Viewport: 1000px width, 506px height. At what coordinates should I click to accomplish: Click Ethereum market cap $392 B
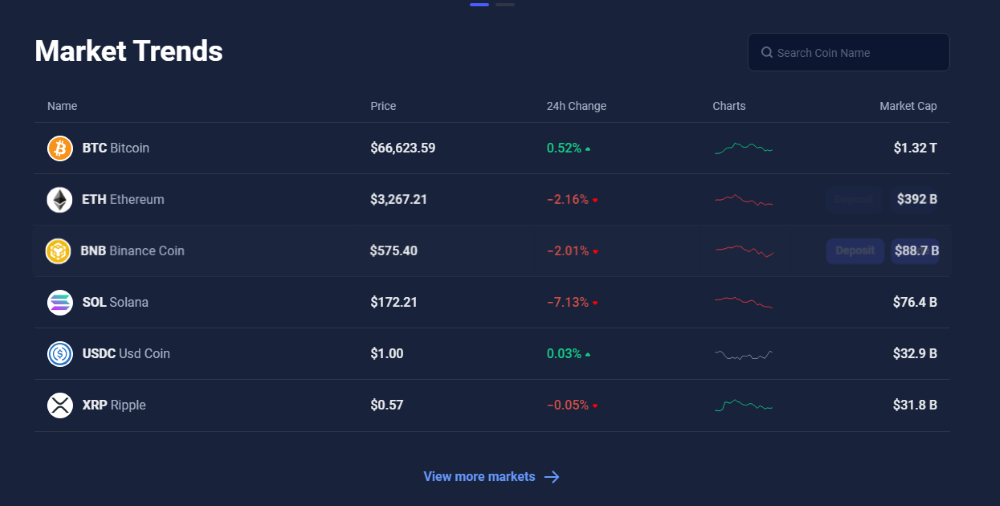pyautogui.click(x=917, y=200)
